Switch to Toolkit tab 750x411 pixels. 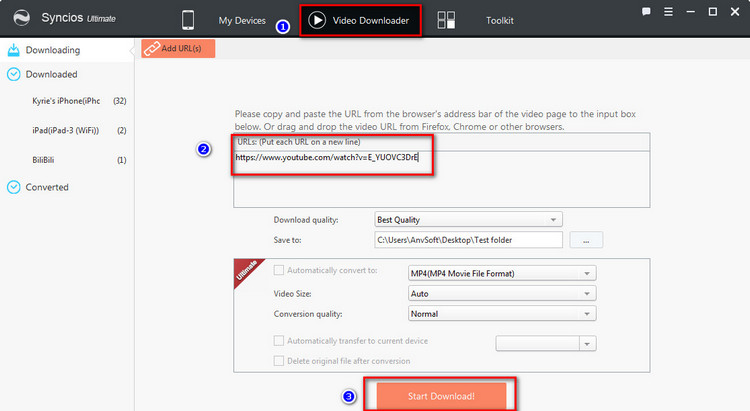499,21
